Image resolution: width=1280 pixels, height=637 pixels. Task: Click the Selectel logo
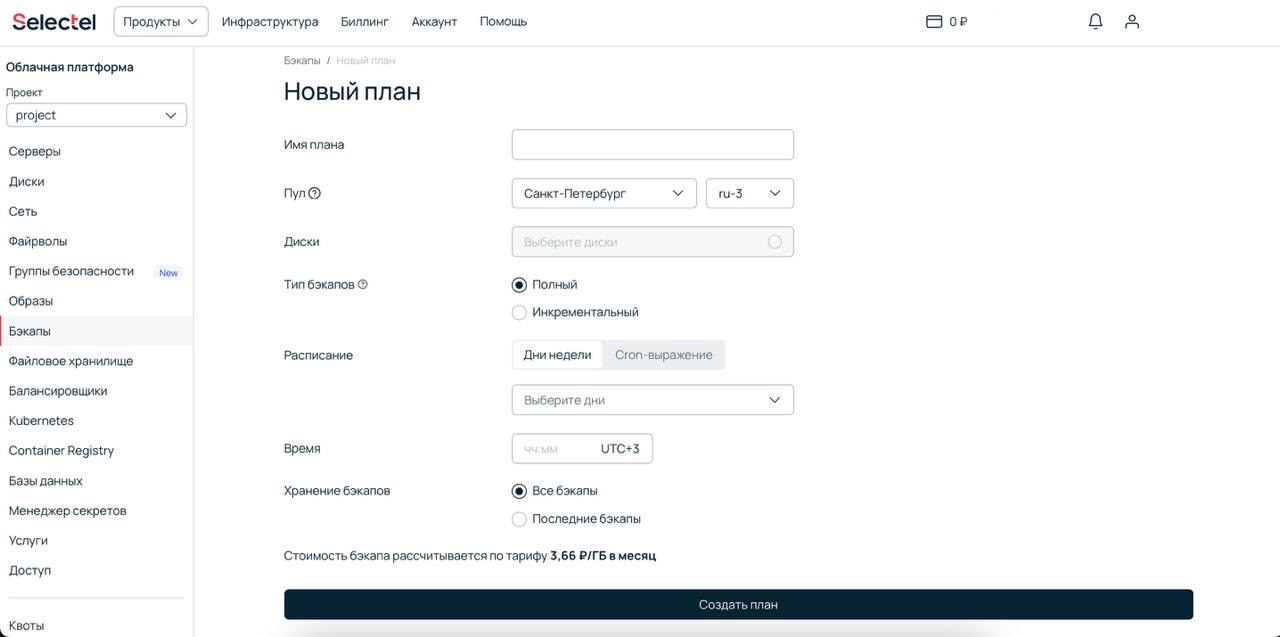[54, 21]
